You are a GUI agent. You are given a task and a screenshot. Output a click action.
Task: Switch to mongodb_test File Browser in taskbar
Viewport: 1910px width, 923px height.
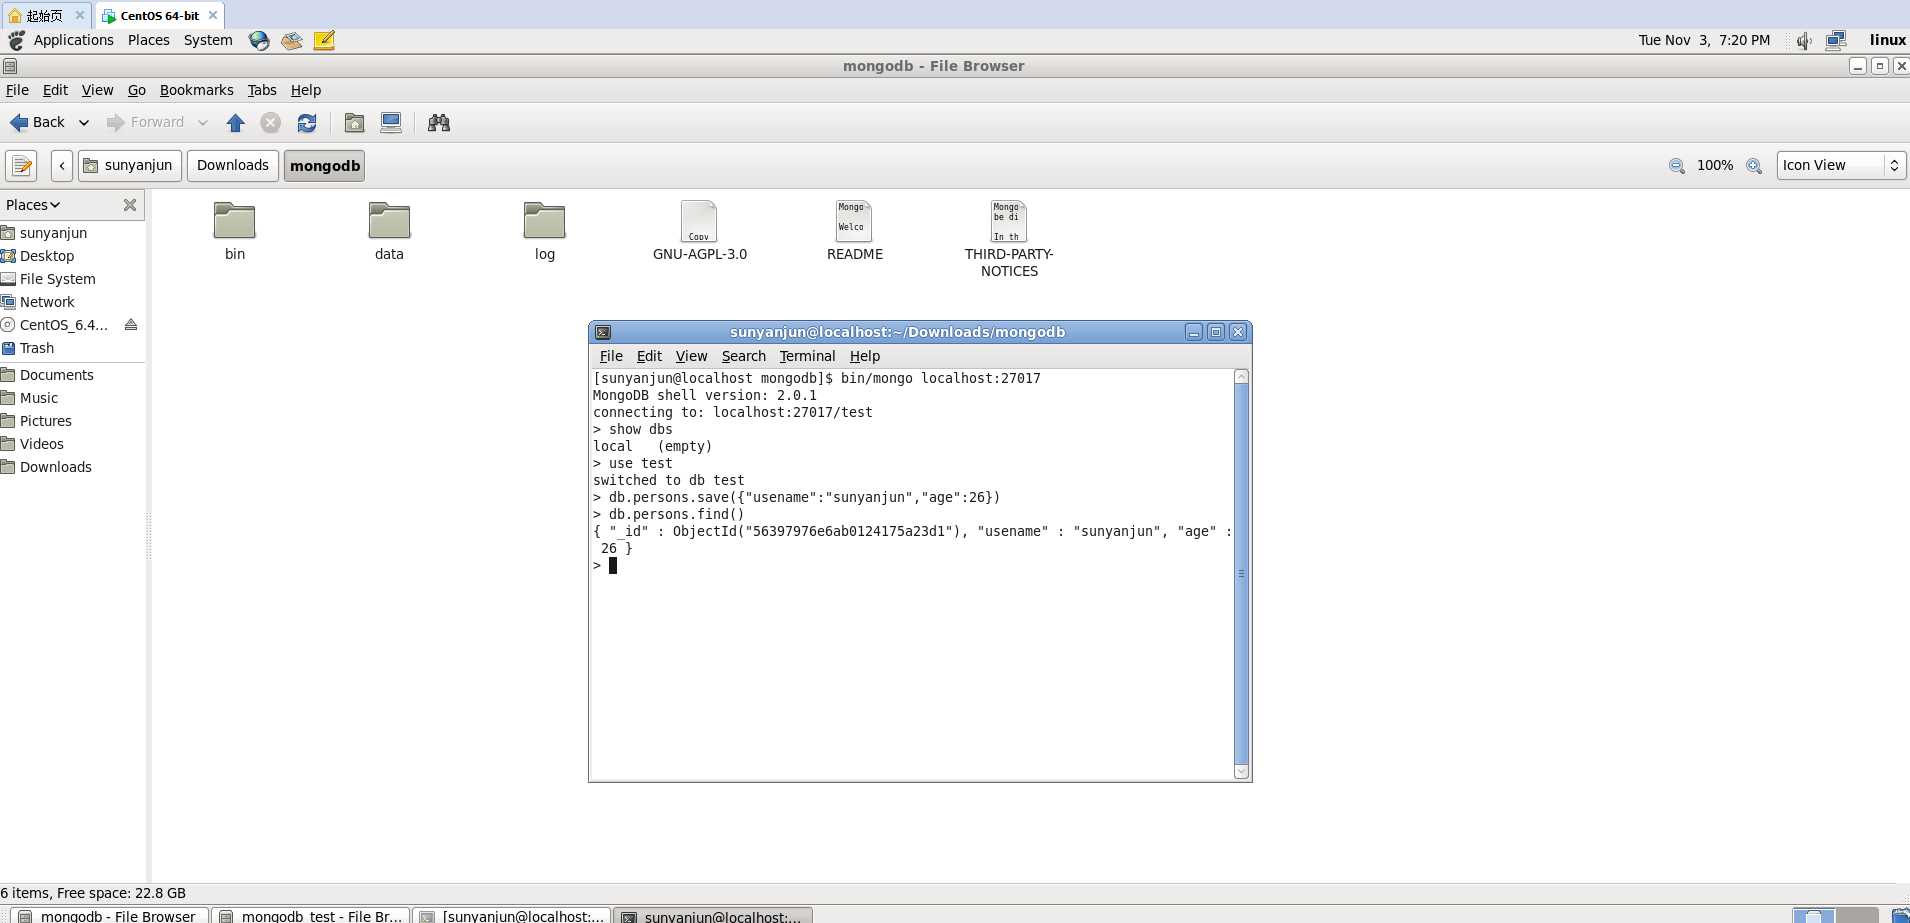pos(311,915)
